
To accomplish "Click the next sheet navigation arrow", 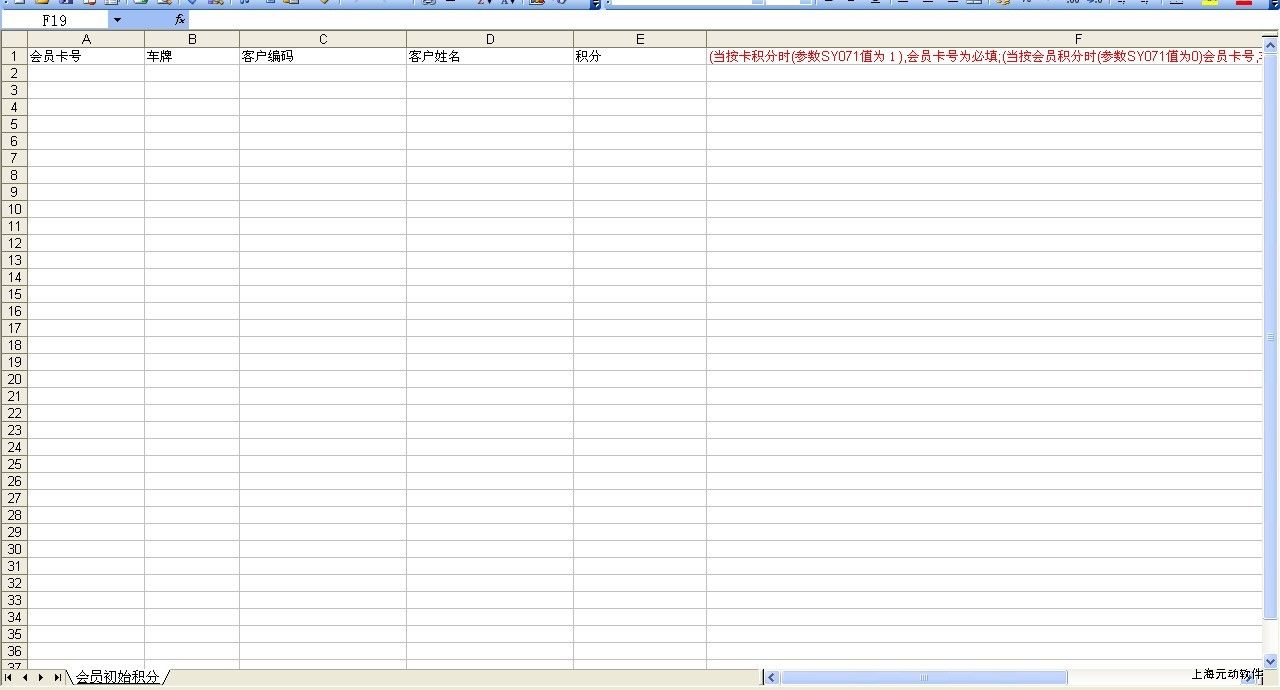I will pyautogui.click(x=41, y=678).
